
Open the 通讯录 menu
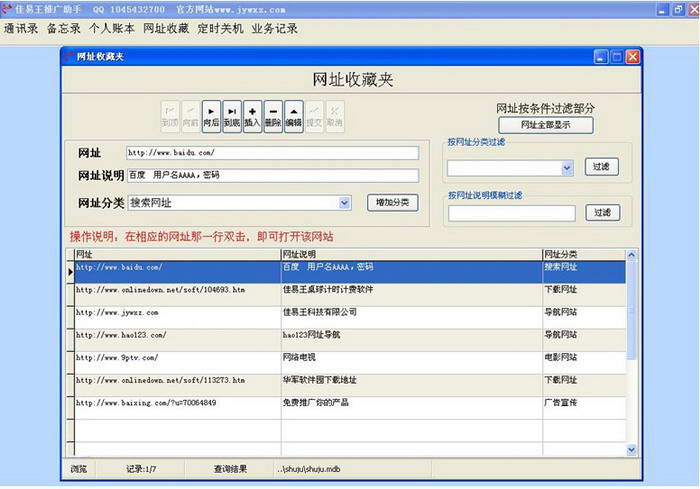tap(21, 29)
